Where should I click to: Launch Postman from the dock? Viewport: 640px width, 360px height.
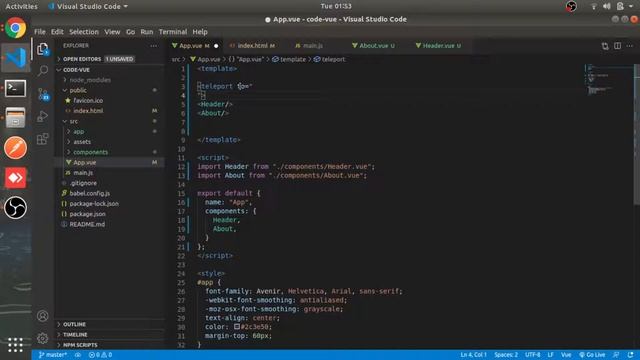[16, 147]
